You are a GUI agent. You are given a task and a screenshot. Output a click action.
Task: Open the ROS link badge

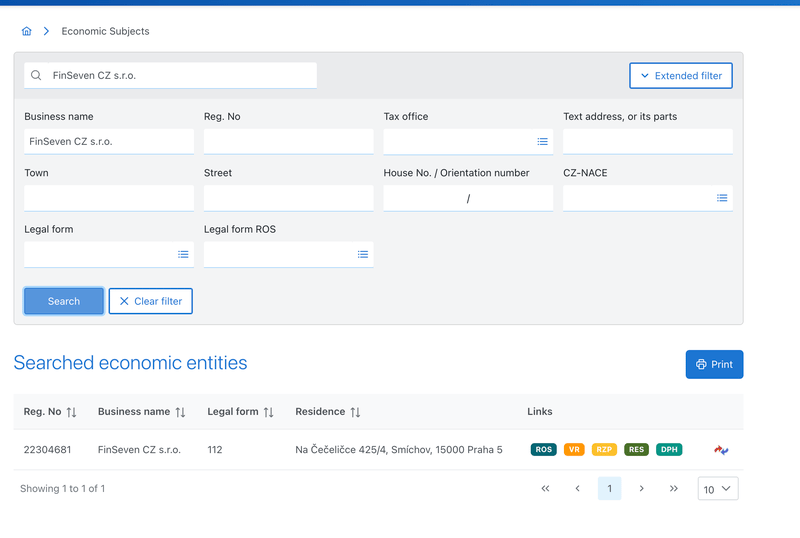coord(543,449)
